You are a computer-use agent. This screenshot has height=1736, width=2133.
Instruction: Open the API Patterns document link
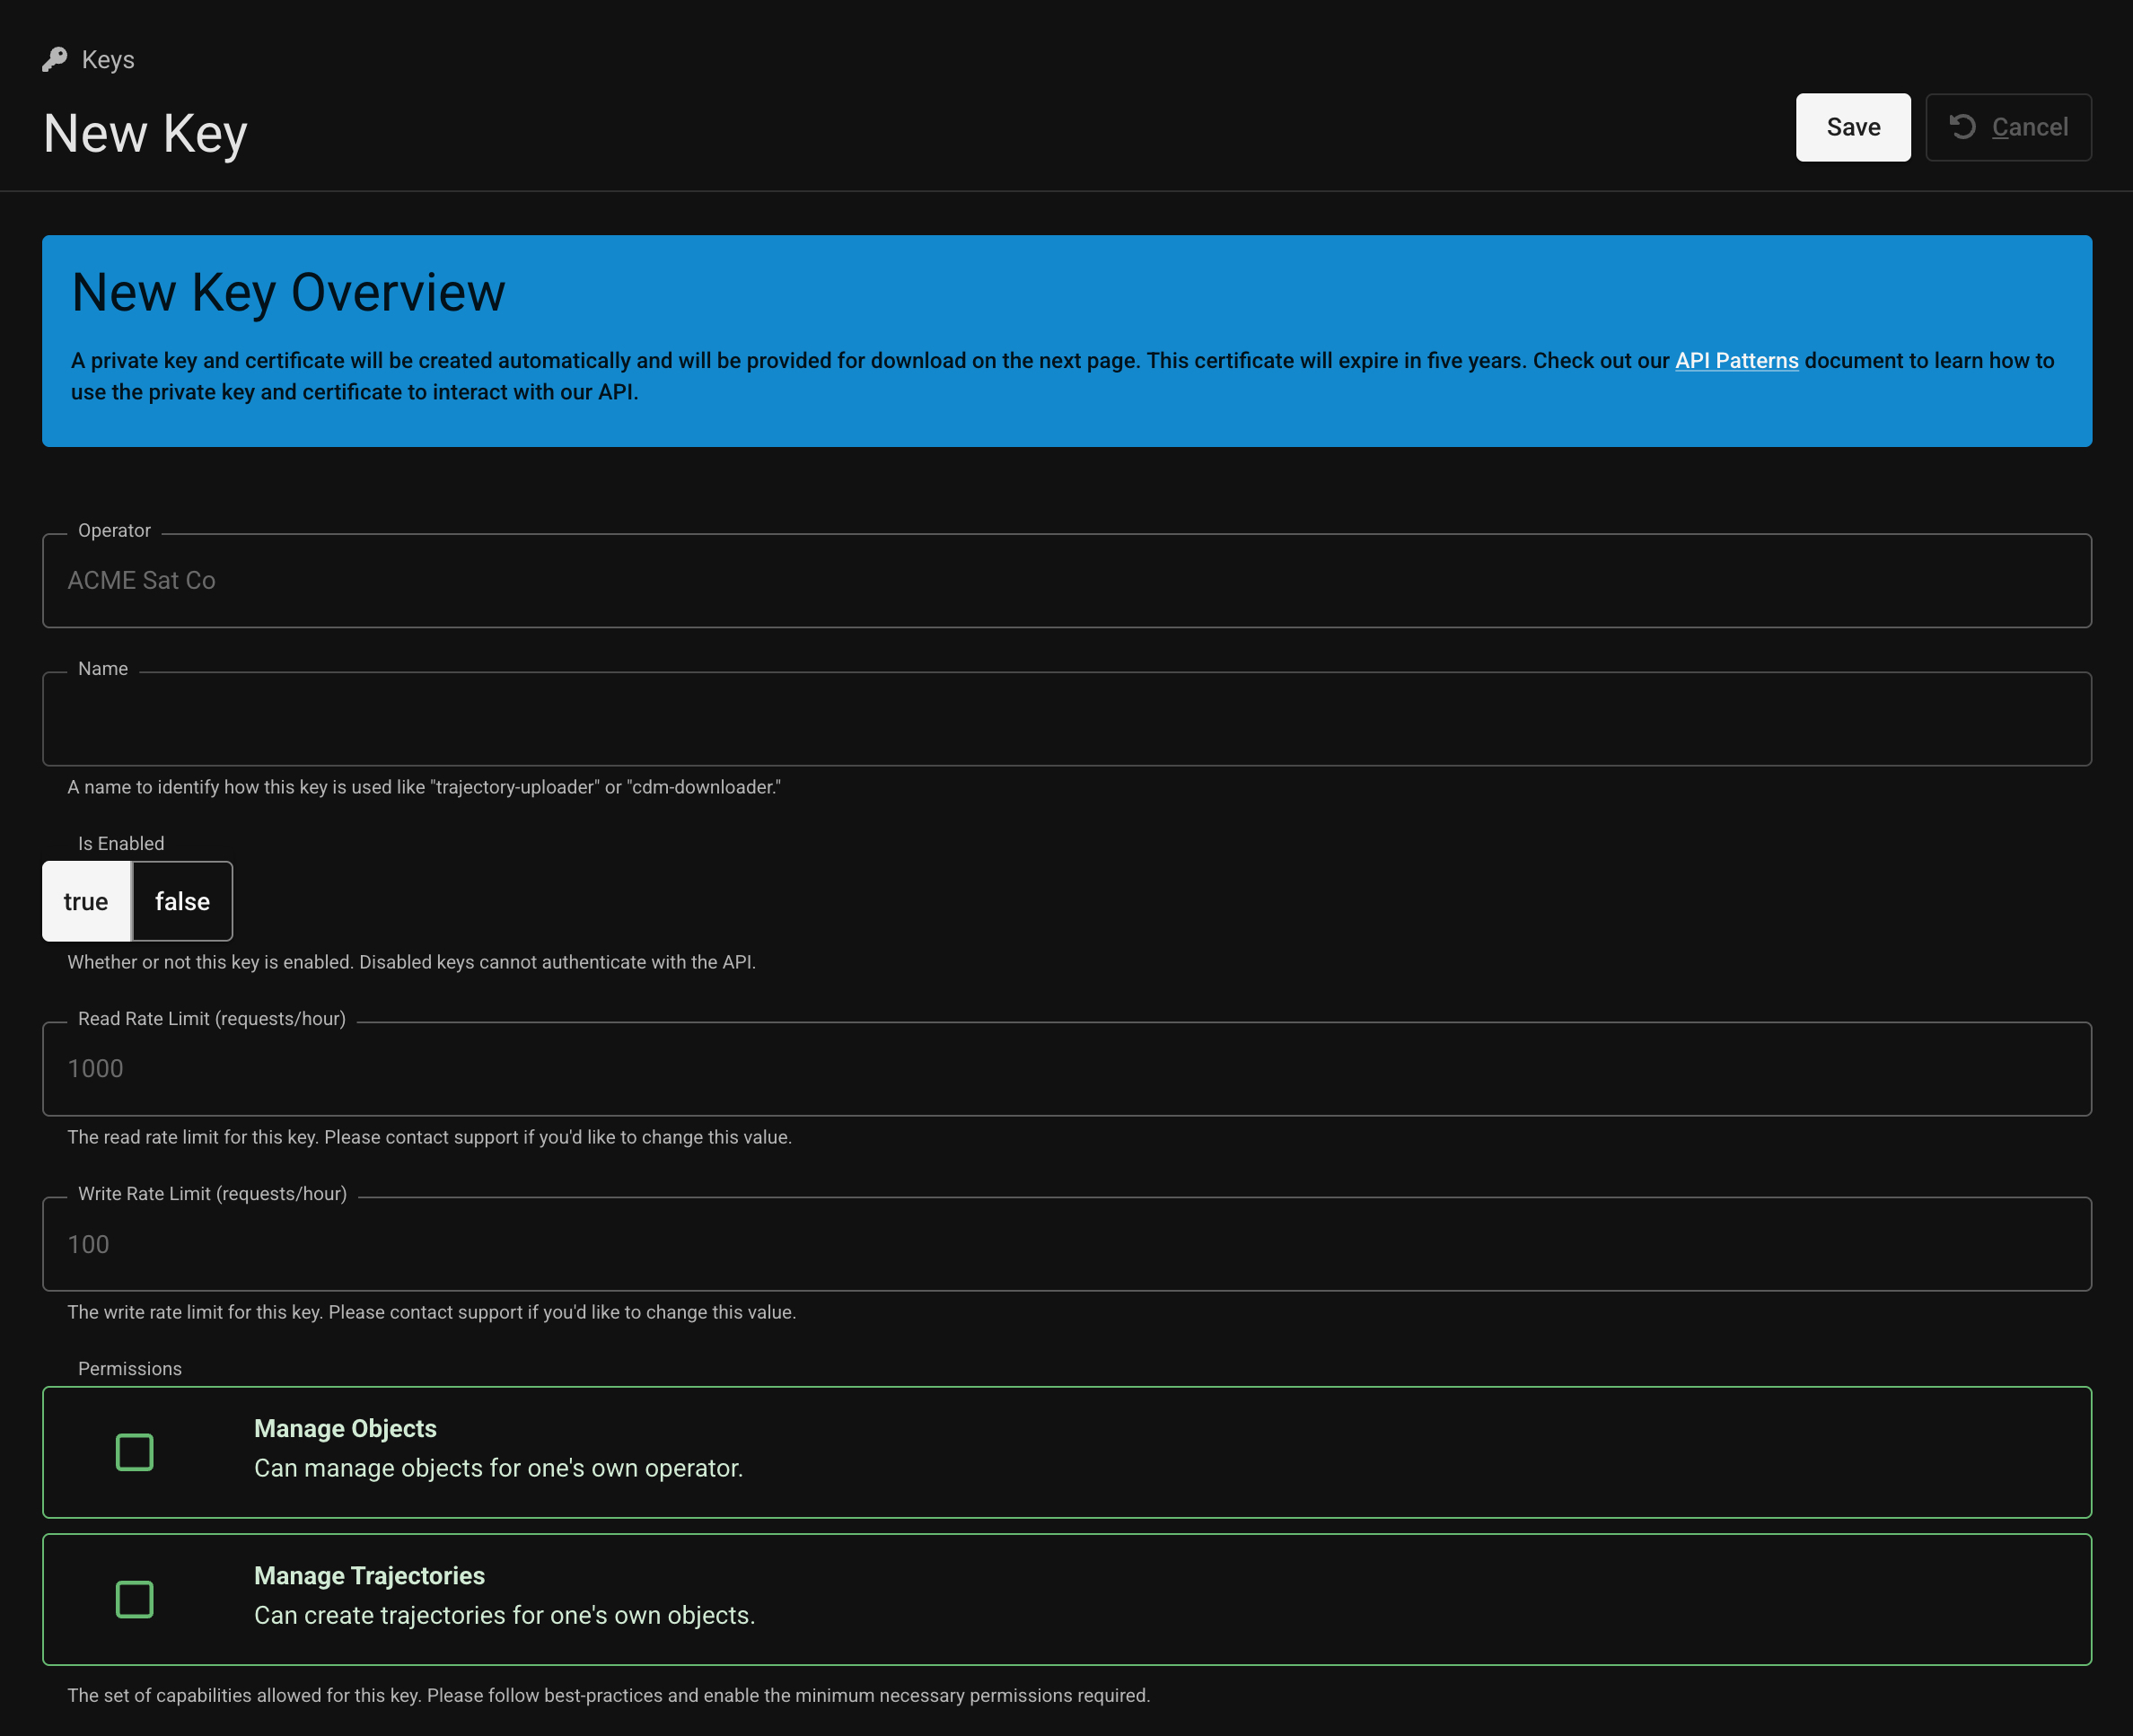(1736, 361)
